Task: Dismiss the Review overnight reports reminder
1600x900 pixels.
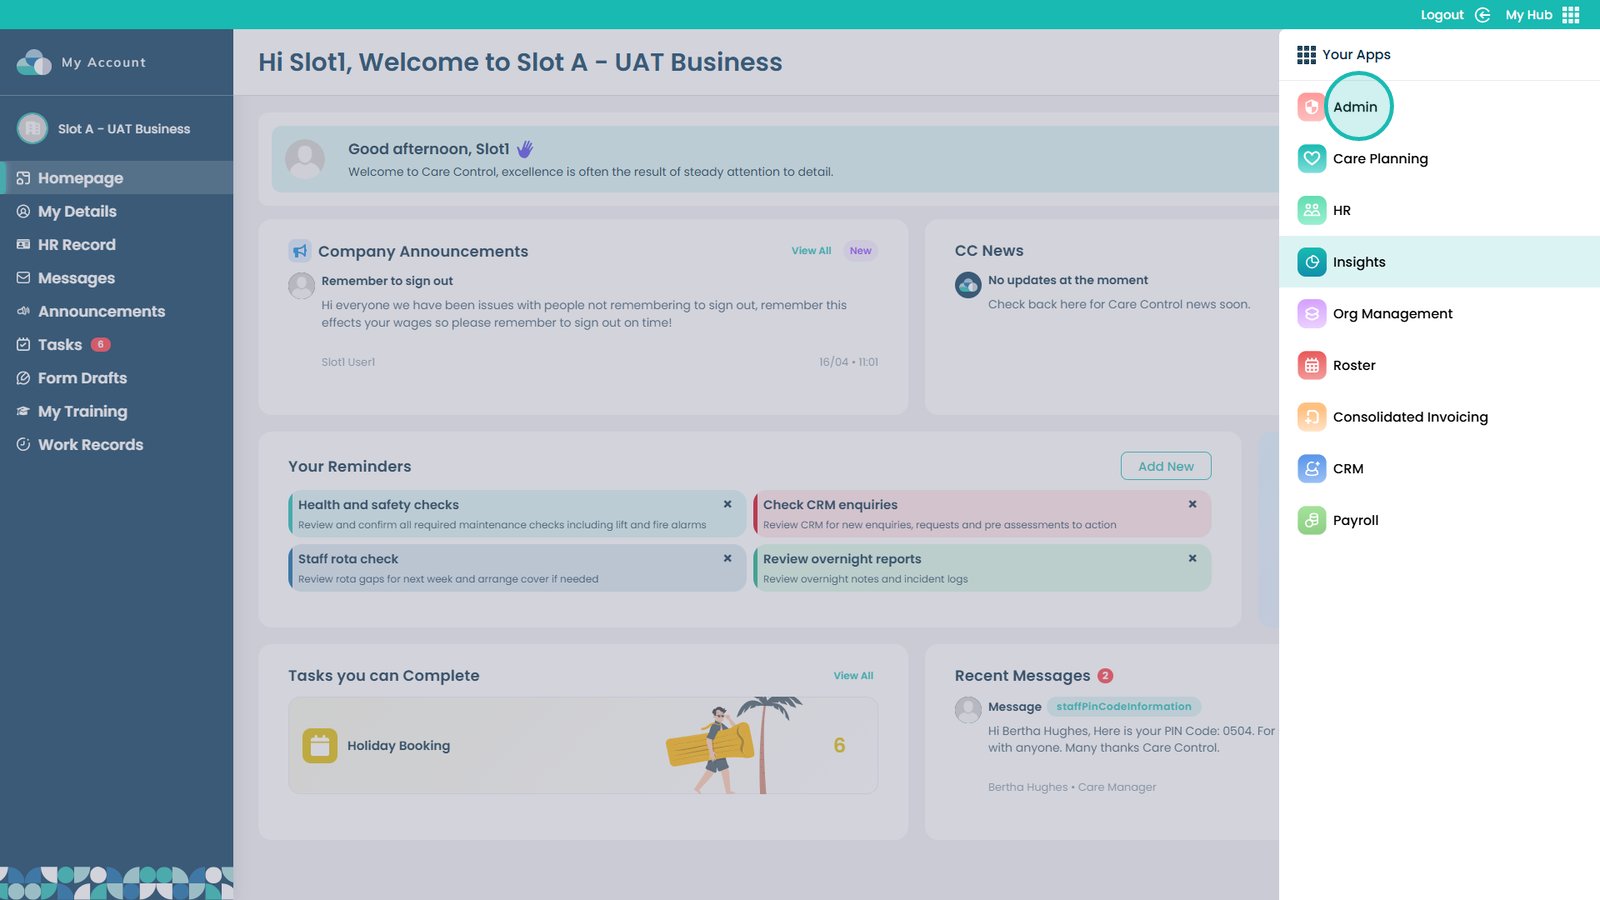Action: (x=1192, y=559)
